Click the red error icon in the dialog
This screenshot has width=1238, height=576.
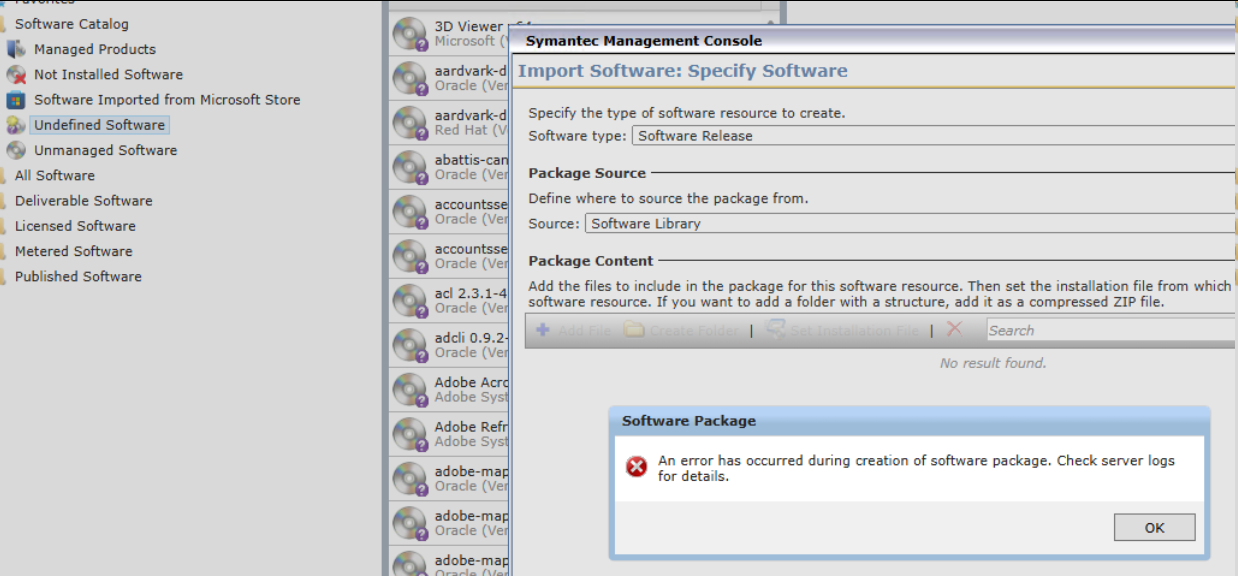636,467
